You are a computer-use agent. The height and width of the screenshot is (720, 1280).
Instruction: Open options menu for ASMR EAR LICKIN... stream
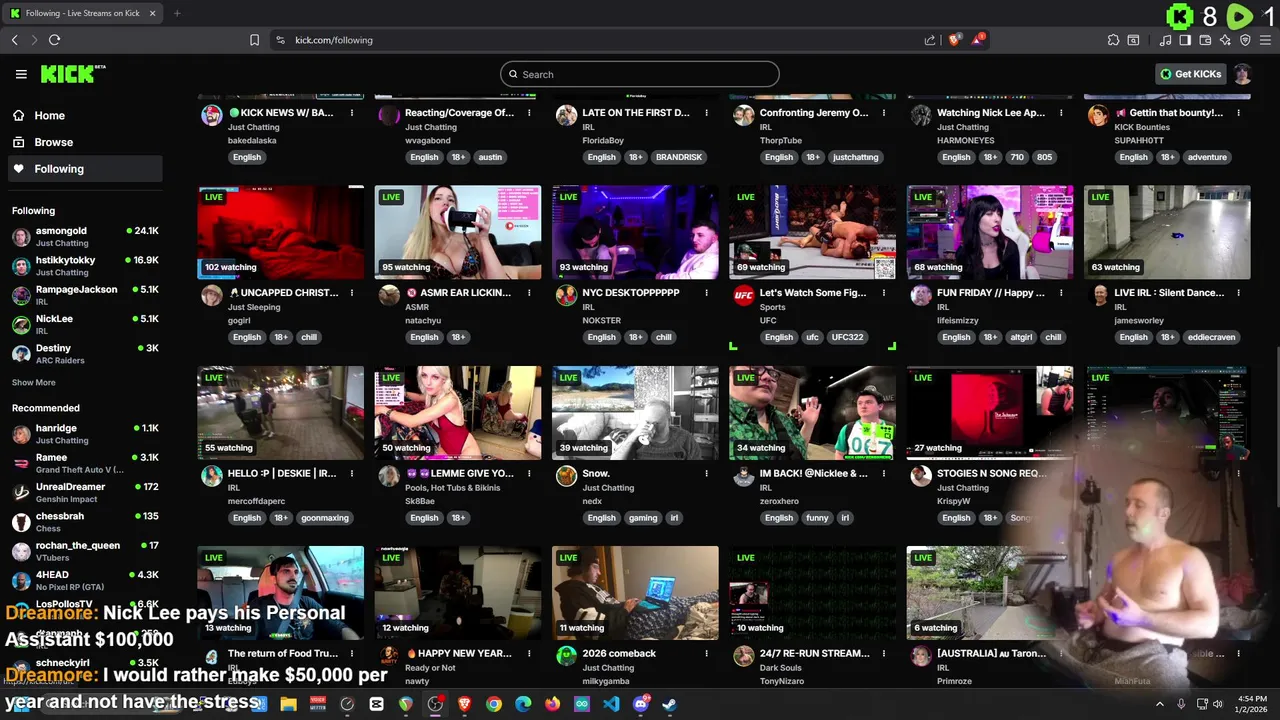(529, 293)
